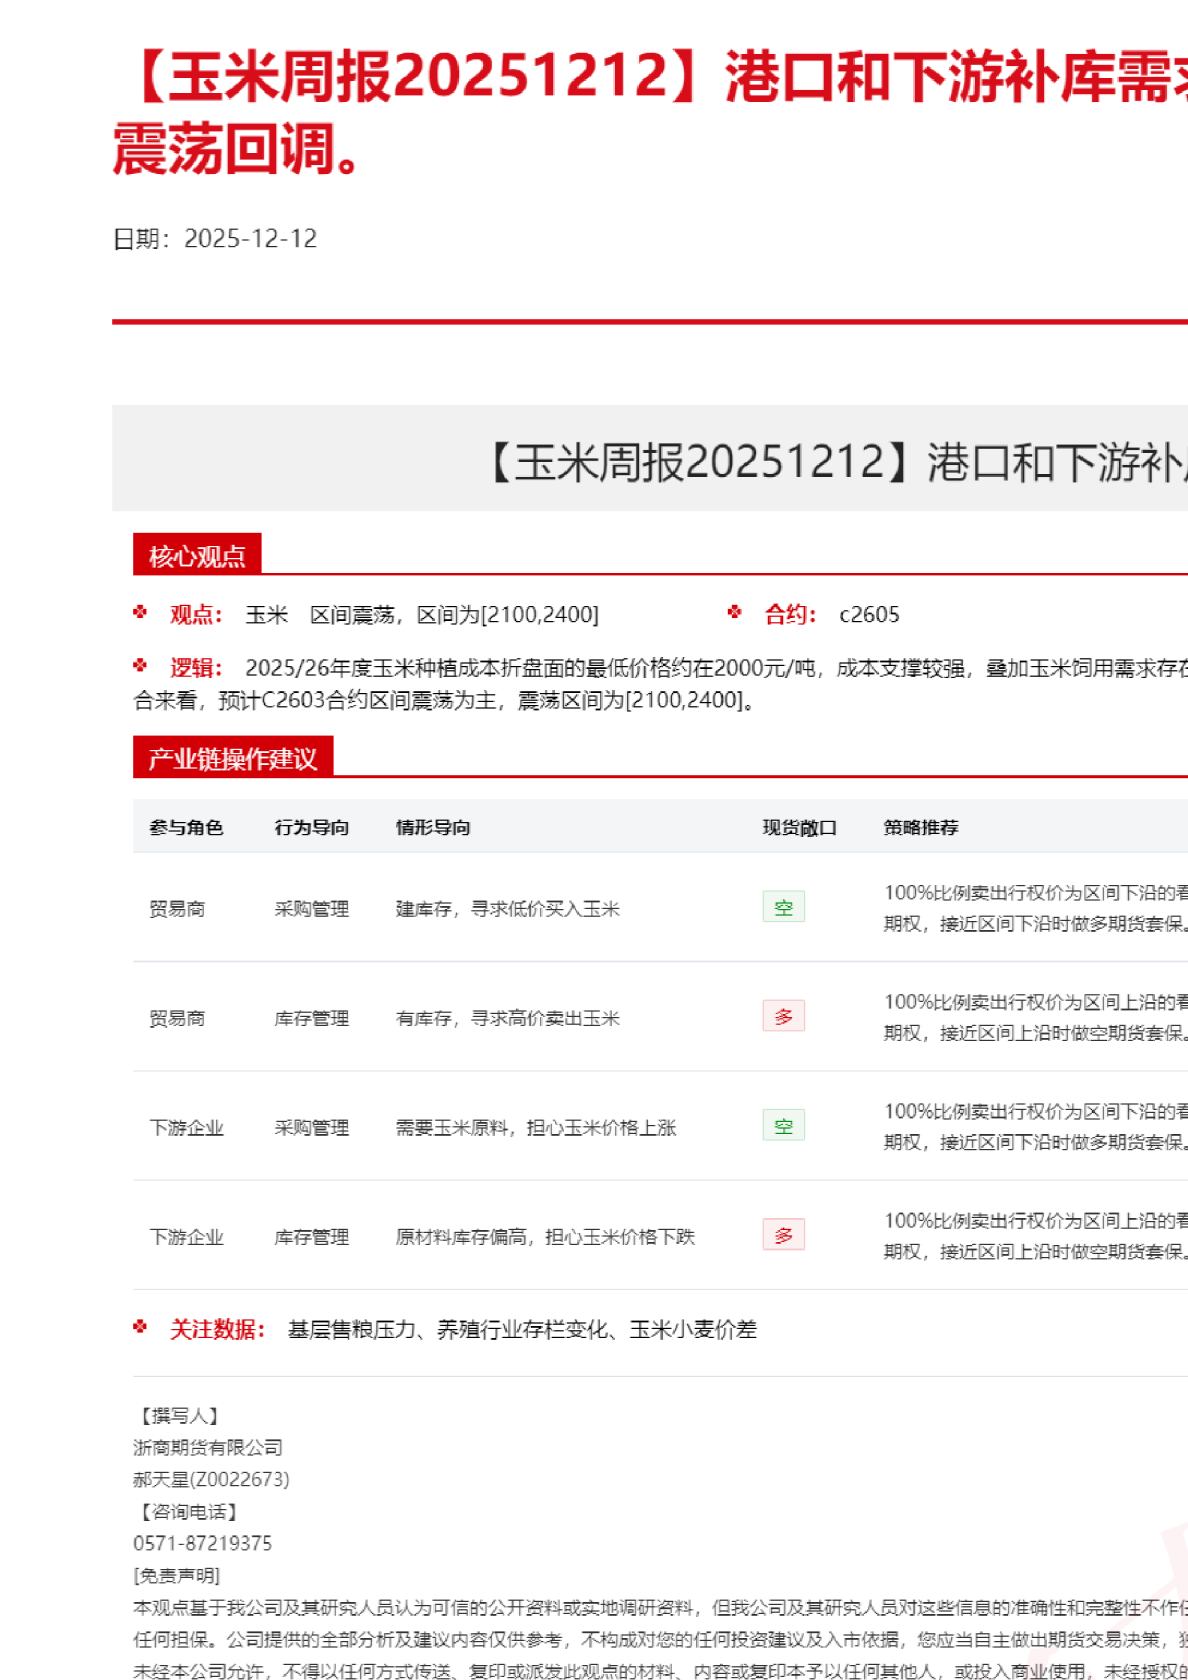Viewport: 1188px width, 1680px height.
Task: Click the red bullet icon beside 逻辑
Action: pos(140,665)
